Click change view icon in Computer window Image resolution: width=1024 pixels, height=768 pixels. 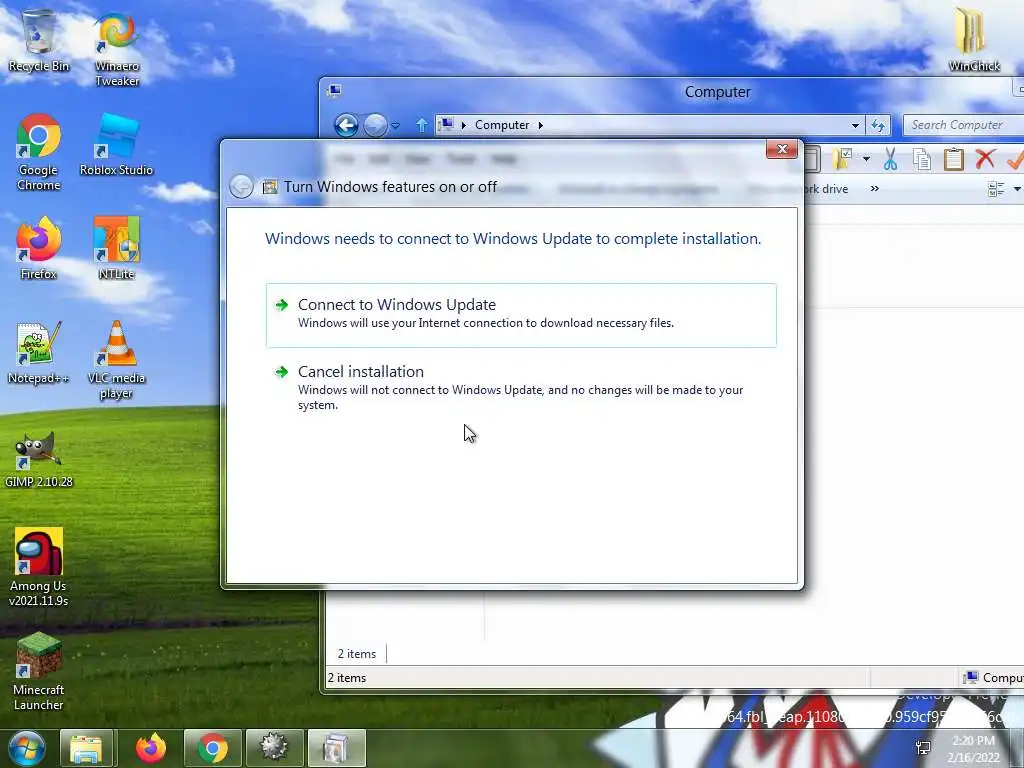[997, 189]
